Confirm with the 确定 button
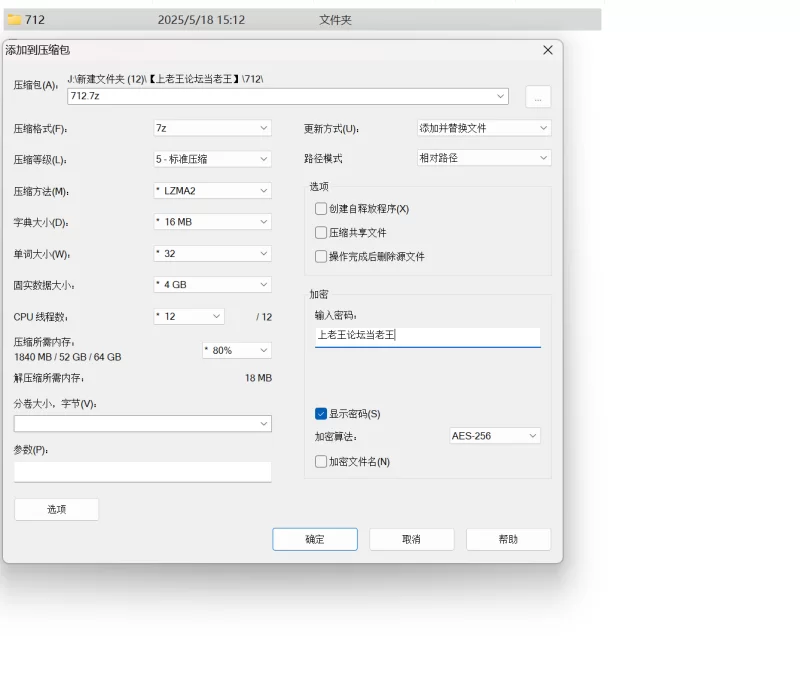The image size is (800, 697). 315,539
